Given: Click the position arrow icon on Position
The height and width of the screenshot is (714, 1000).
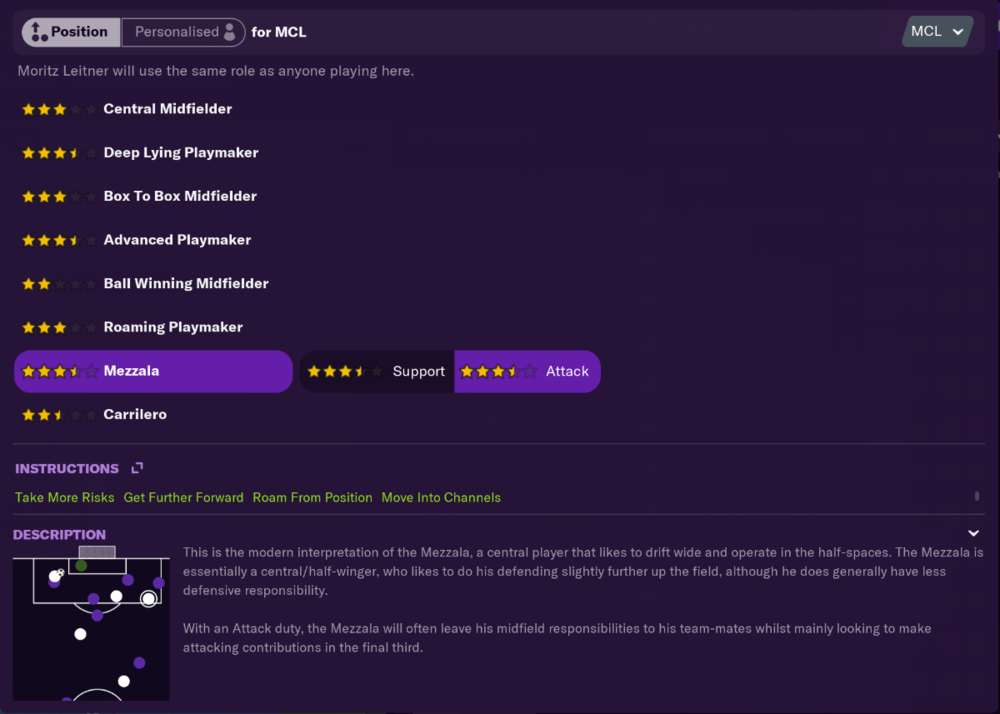Looking at the screenshot, I should (x=38, y=32).
